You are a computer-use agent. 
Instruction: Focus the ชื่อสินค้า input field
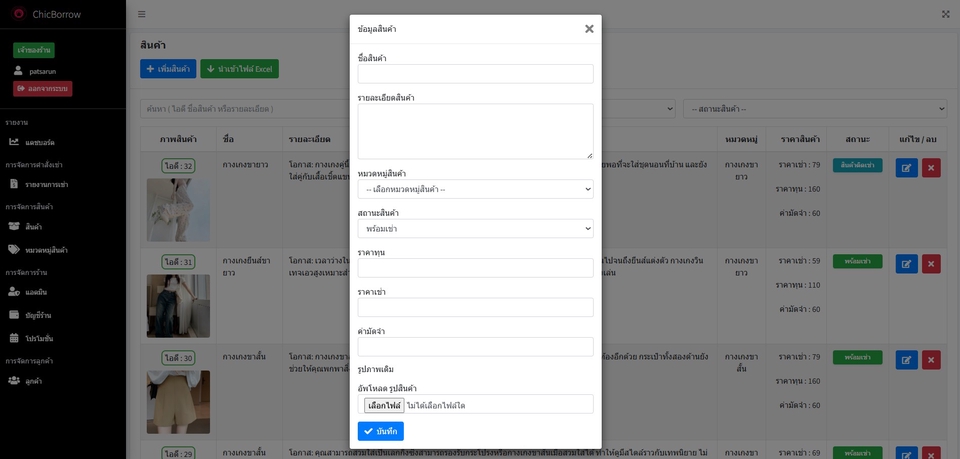click(476, 74)
